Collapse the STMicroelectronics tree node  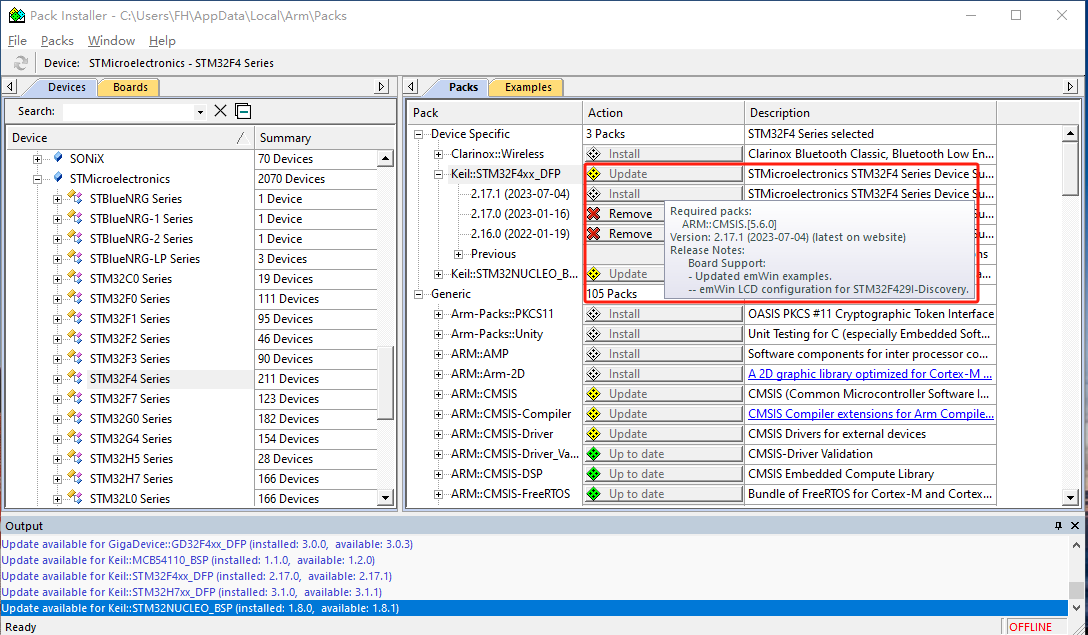pos(38,179)
